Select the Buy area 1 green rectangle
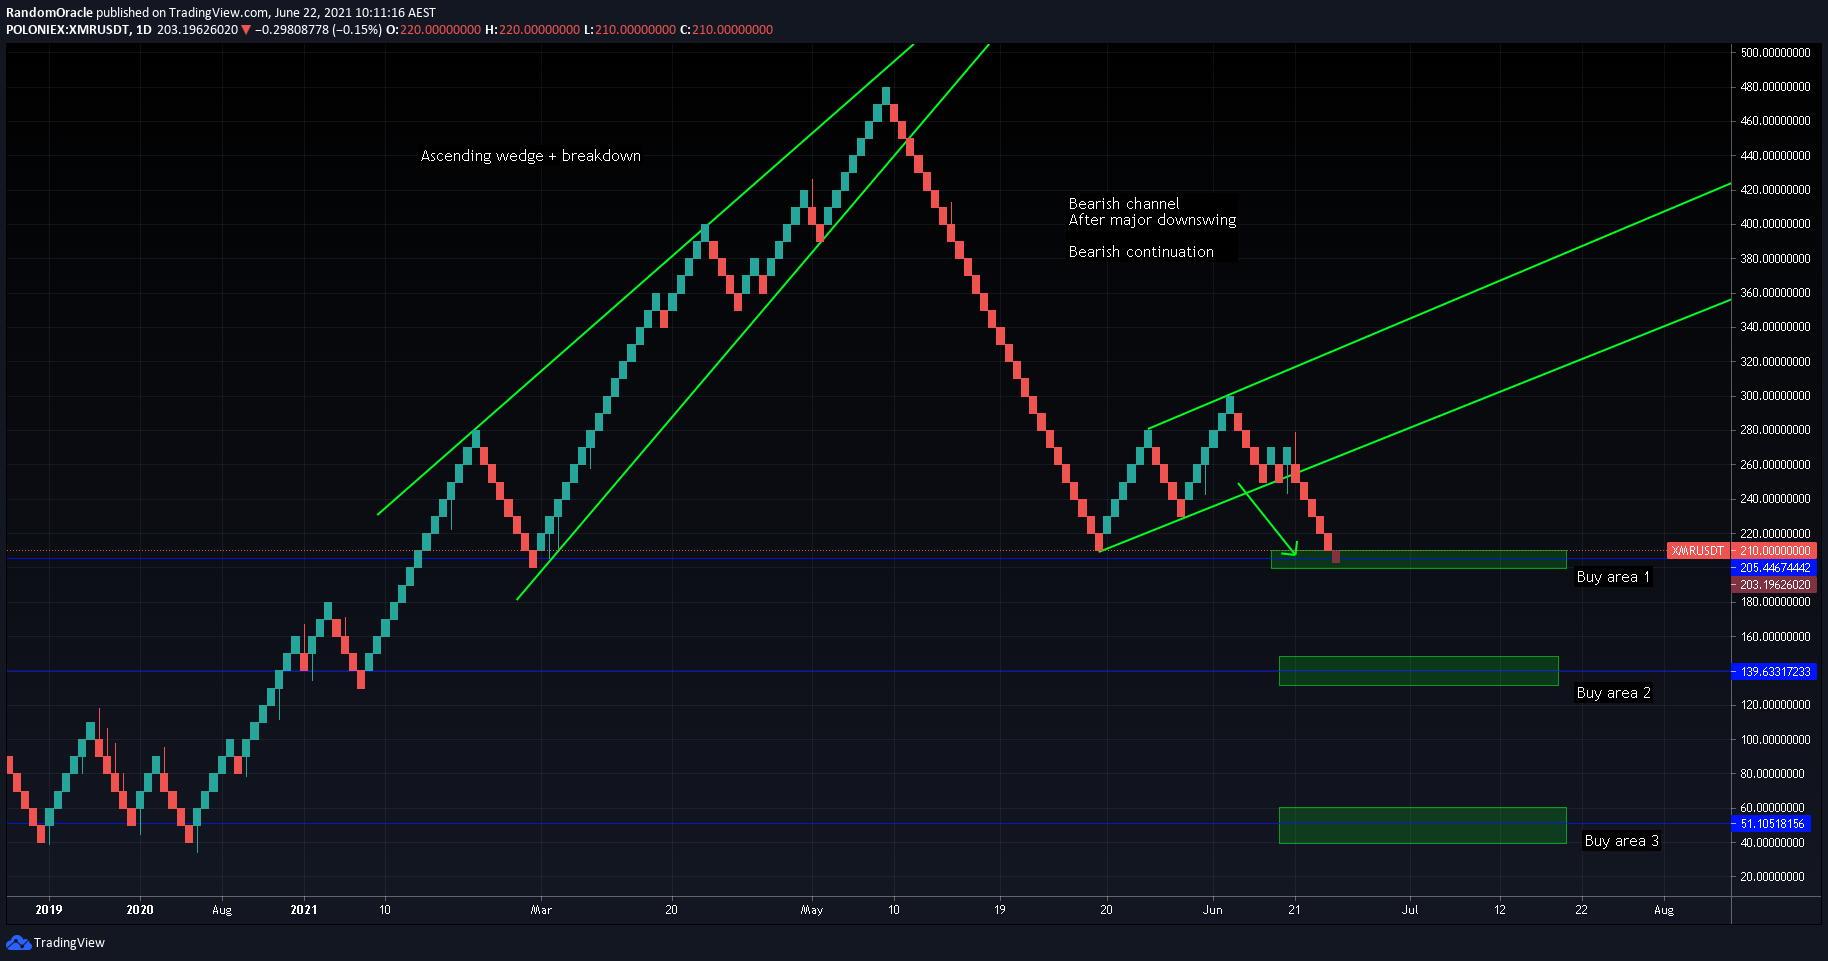Screen dimensions: 1828x961 [x=1418, y=560]
